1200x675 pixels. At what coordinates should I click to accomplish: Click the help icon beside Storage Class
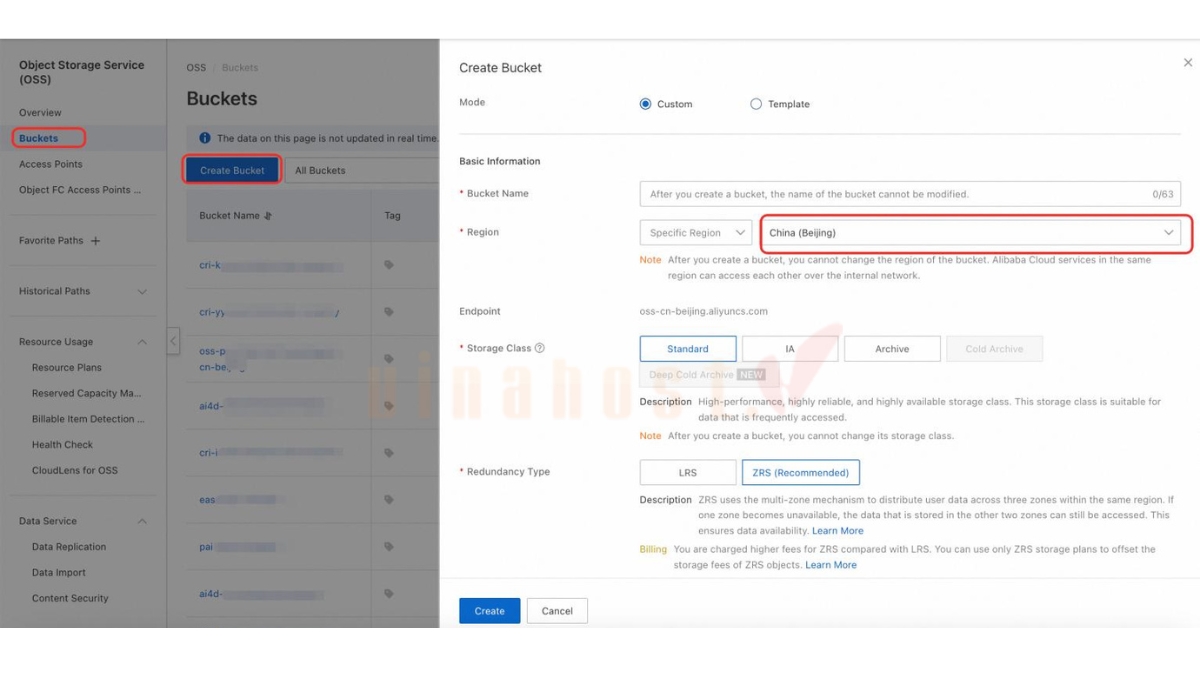tap(540, 348)
